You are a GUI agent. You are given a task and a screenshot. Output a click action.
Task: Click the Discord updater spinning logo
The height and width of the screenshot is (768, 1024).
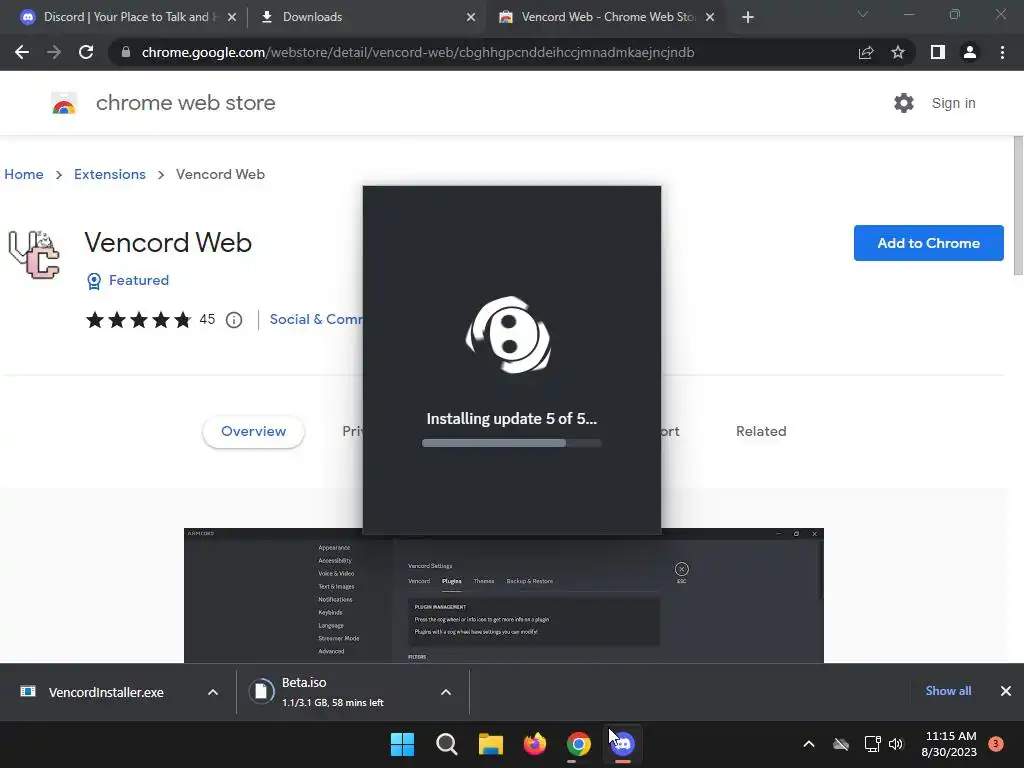(509, 335)
